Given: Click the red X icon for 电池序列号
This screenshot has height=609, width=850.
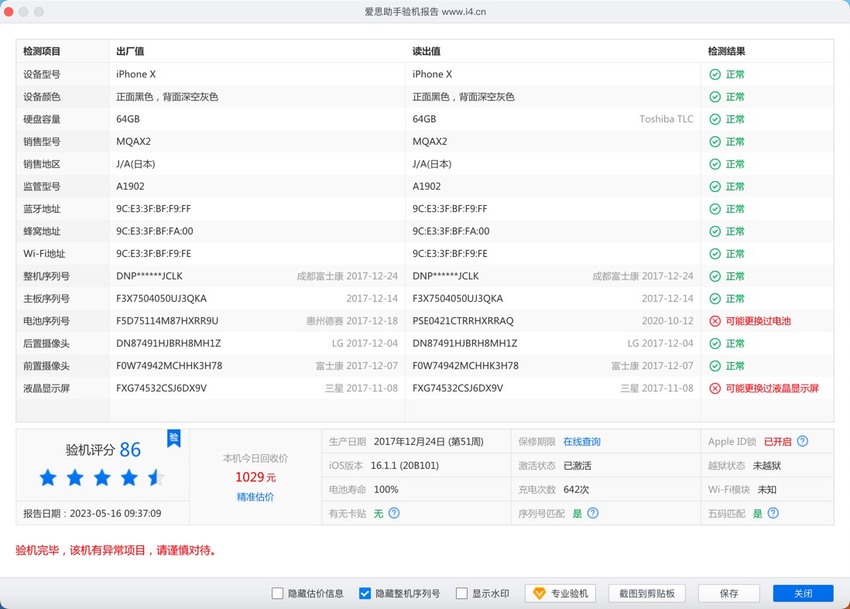Looking at the screenshot, I should coord(715,321).
